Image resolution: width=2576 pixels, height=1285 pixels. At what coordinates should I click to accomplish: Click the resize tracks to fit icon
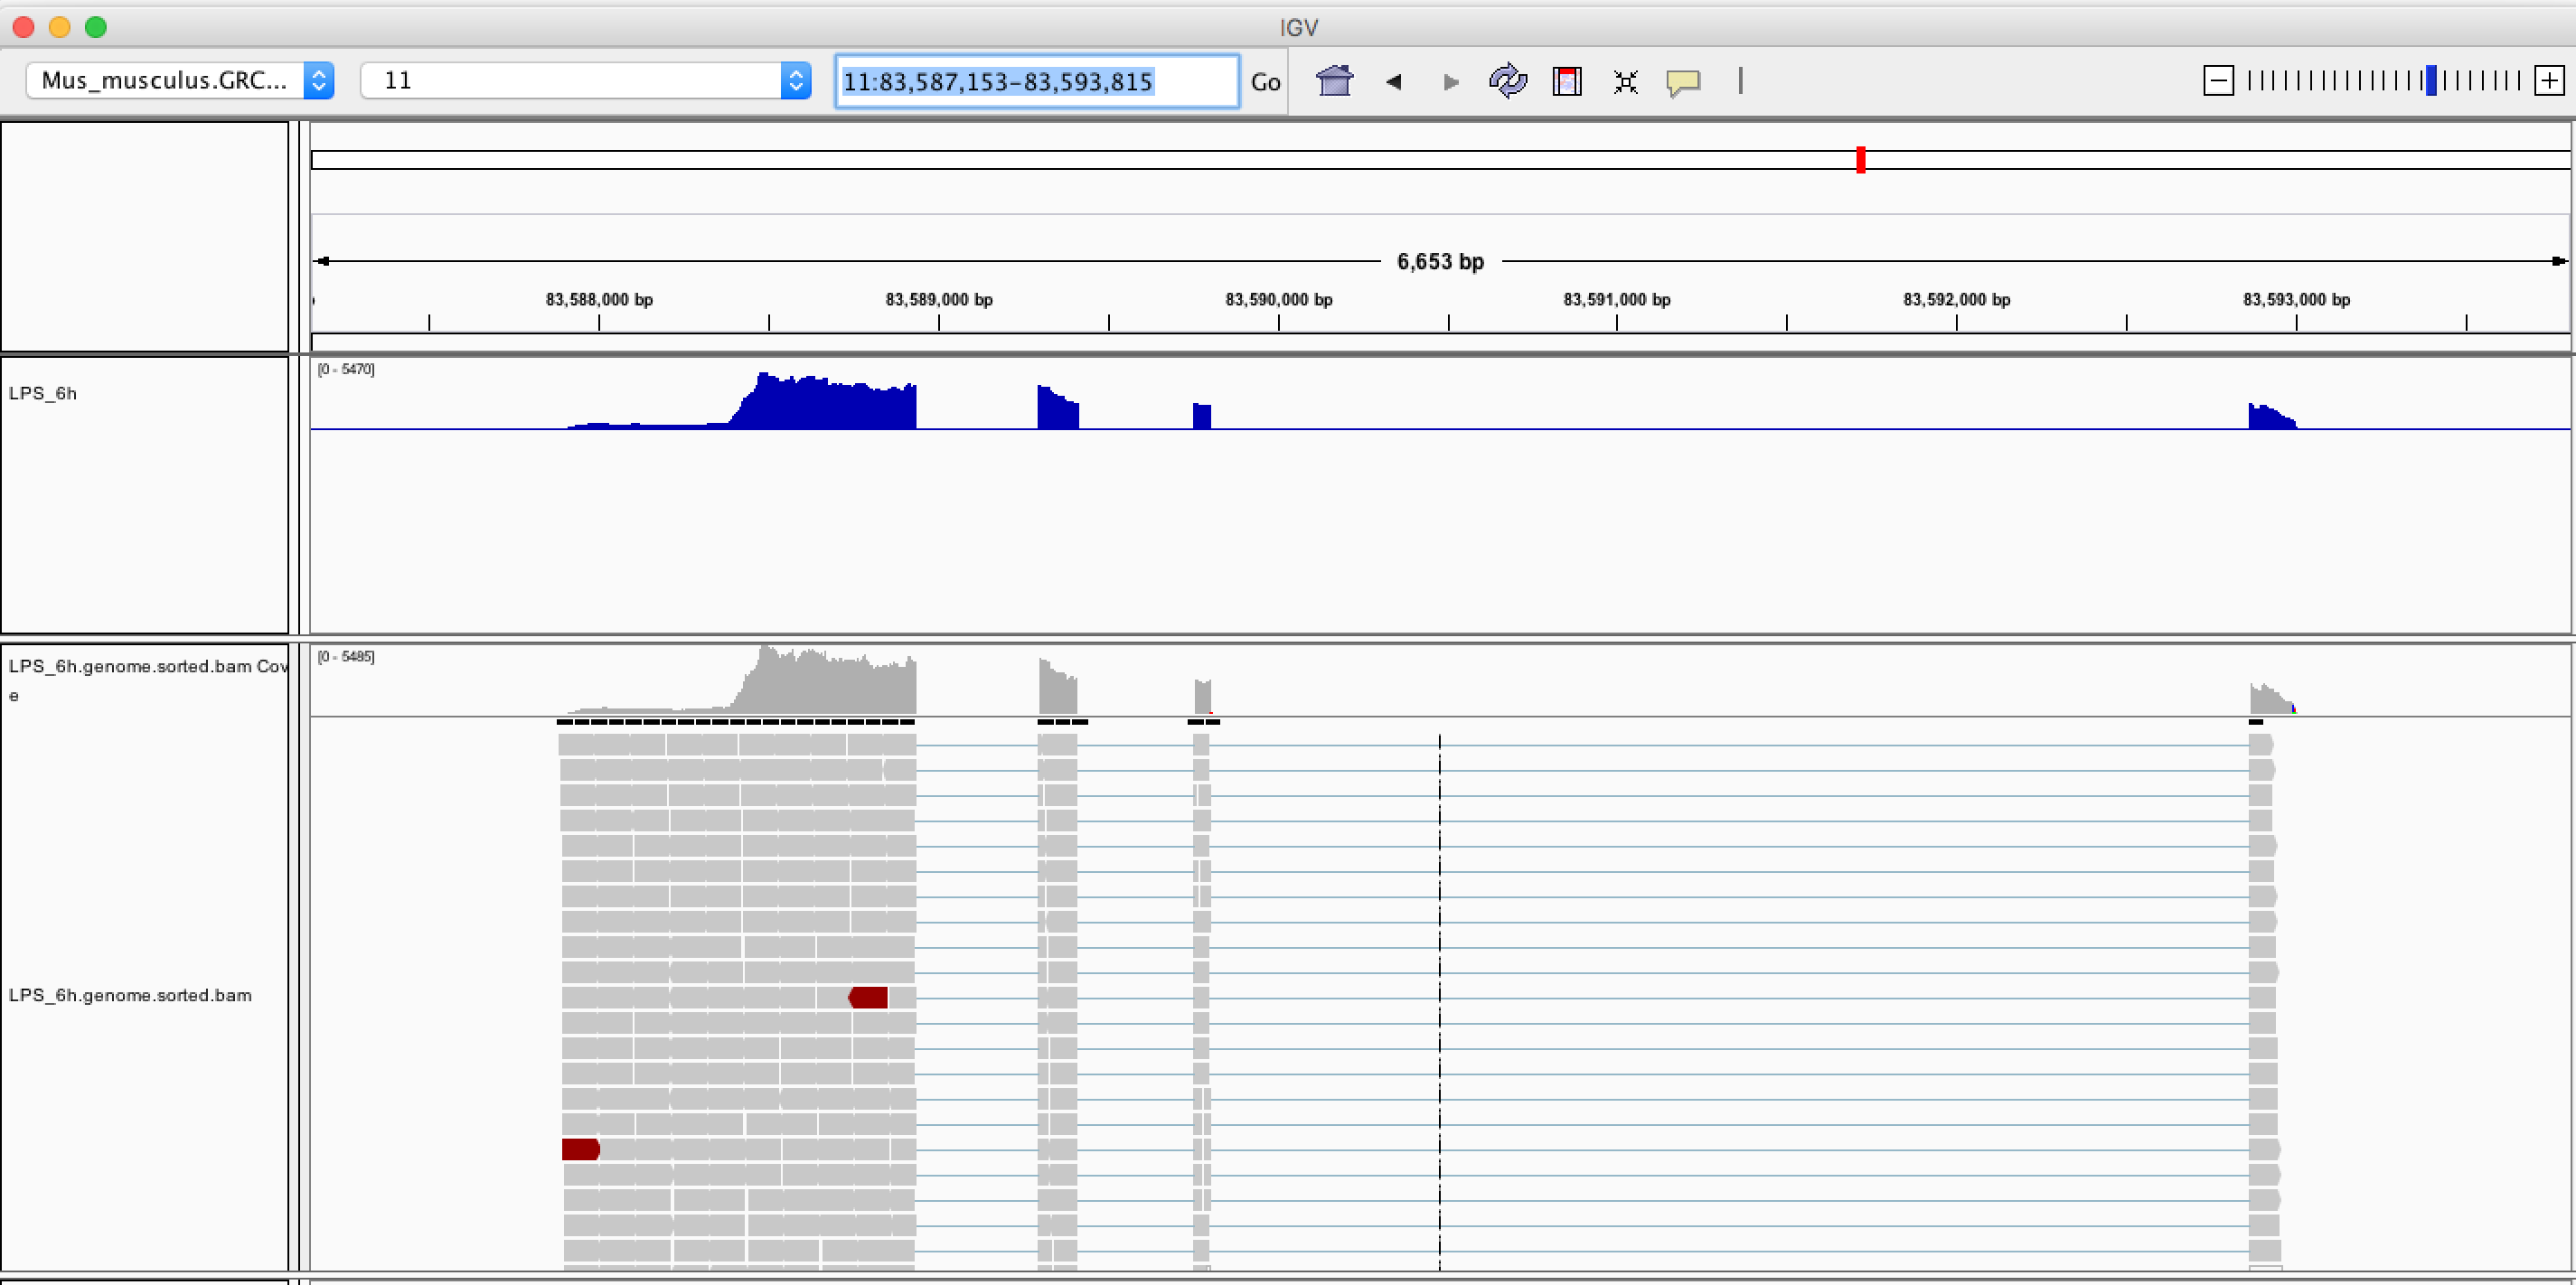click(1625, 82)
